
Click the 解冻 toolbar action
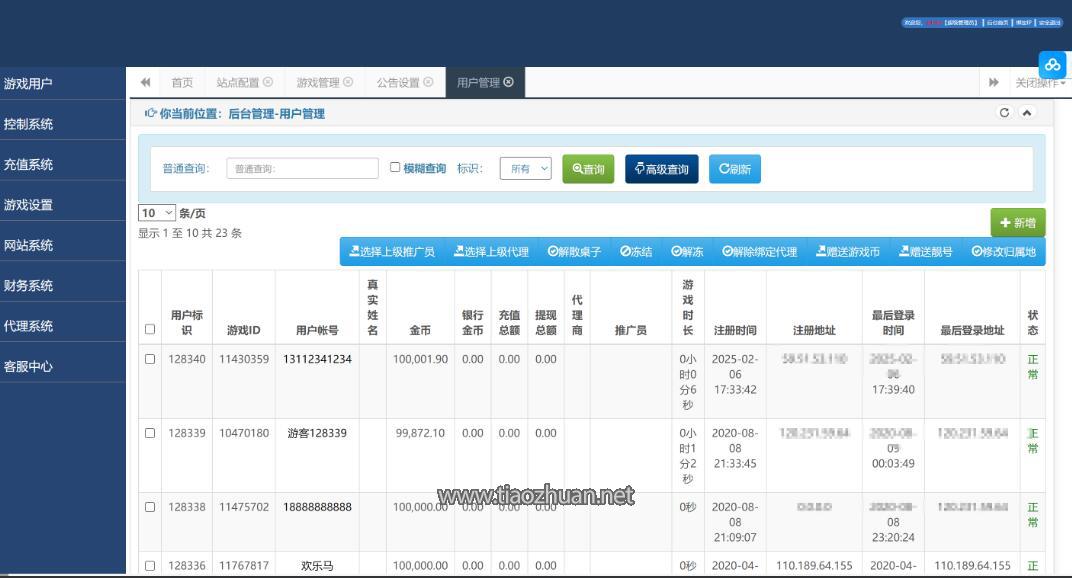687,252
